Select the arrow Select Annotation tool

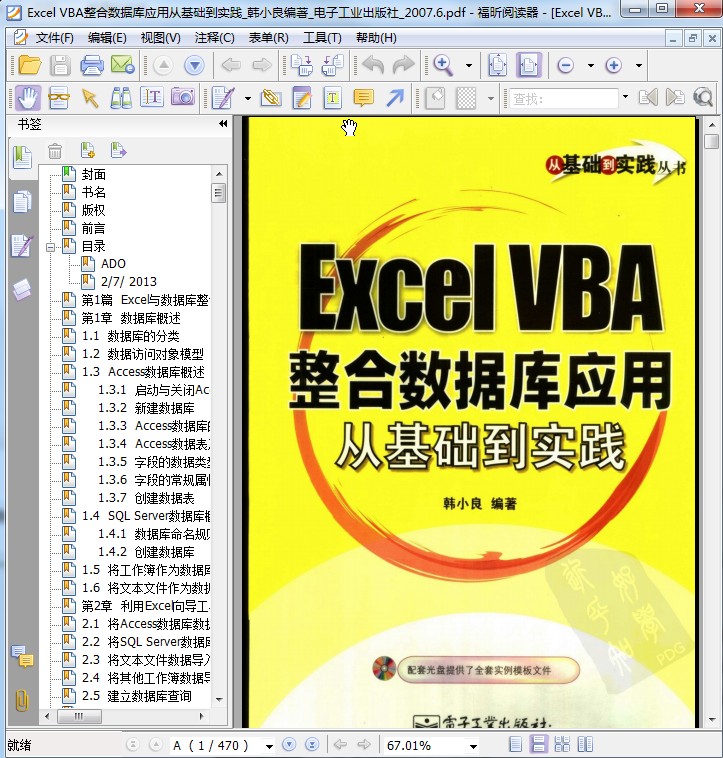[90, 99]
